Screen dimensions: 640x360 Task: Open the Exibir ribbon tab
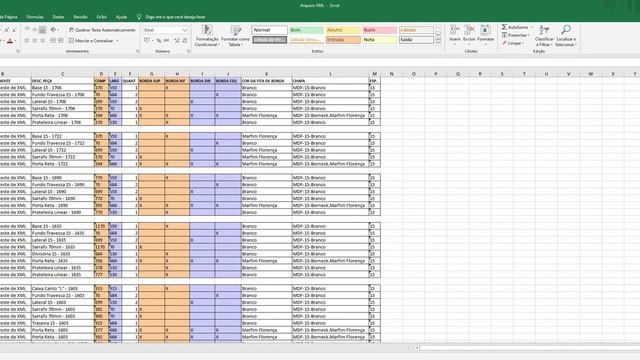(102, 17)
